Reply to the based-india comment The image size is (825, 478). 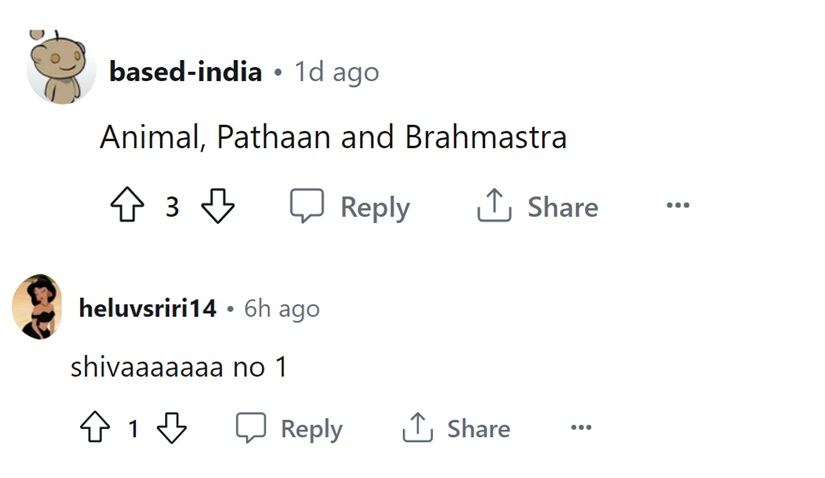pyautogui.click(x=350, y=207)
